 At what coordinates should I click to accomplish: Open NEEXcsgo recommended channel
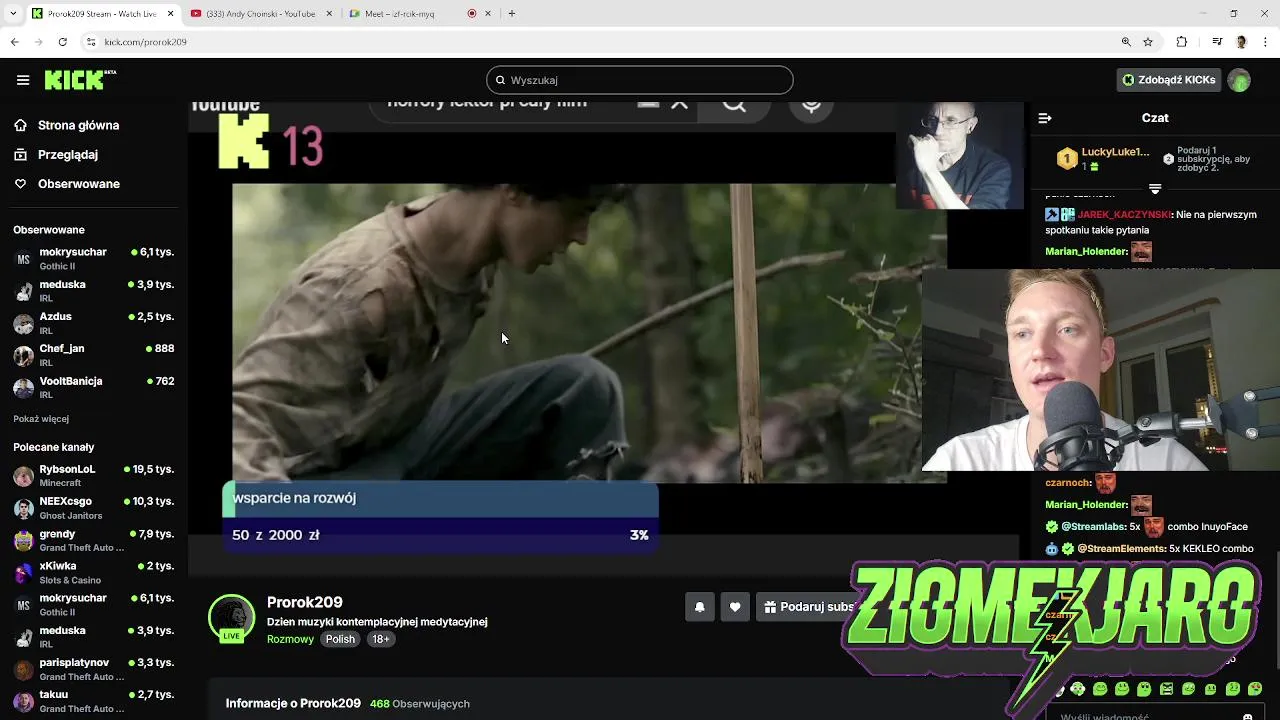(94, 507)
